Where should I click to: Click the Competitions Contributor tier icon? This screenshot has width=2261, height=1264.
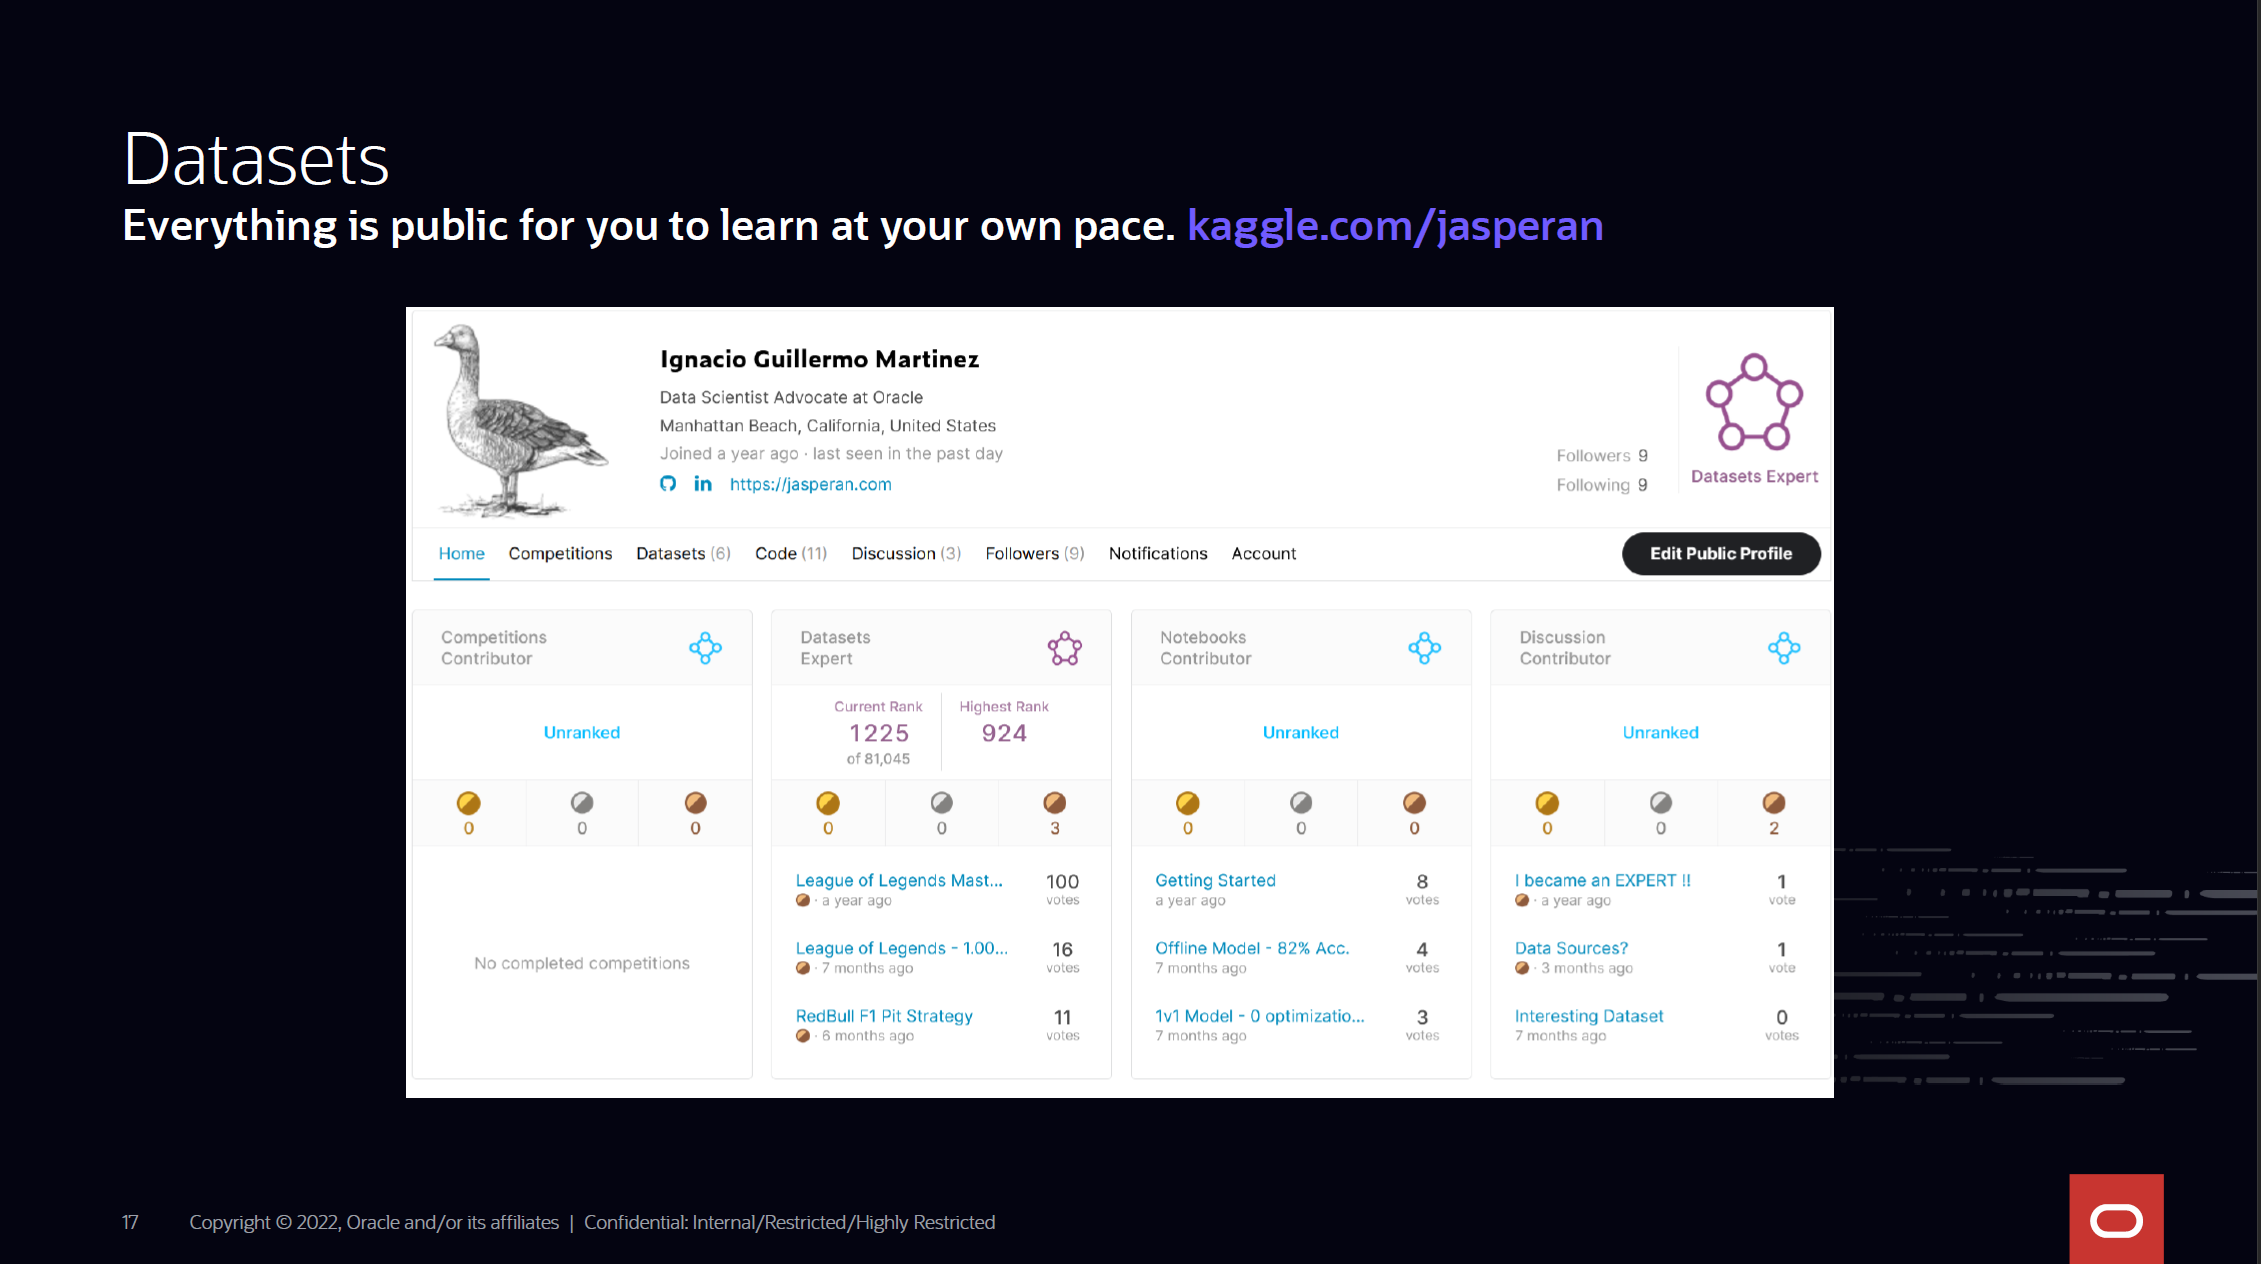pyautogui.click(x=705, y=648)
